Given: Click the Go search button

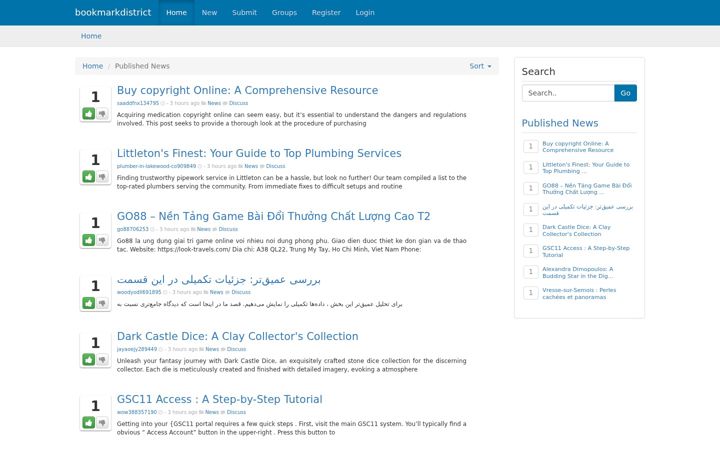Looking at the screenshot, I should click(625, 93).
